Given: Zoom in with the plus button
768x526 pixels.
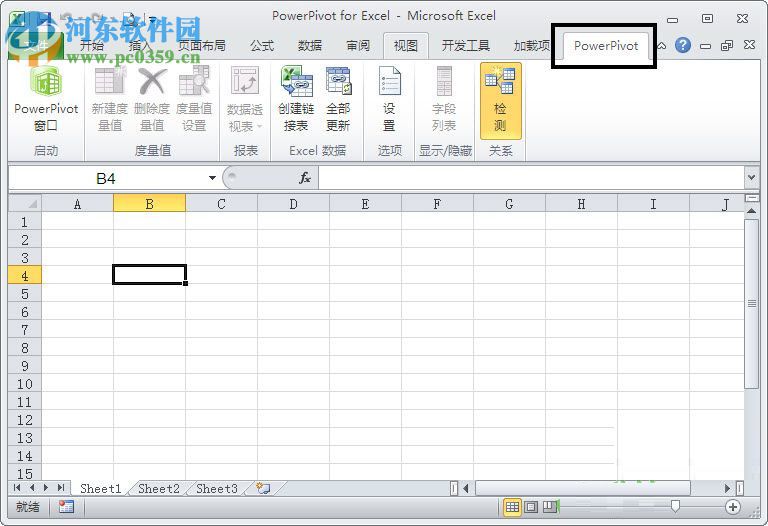Looking at the screenshot, I should (733, 507).
